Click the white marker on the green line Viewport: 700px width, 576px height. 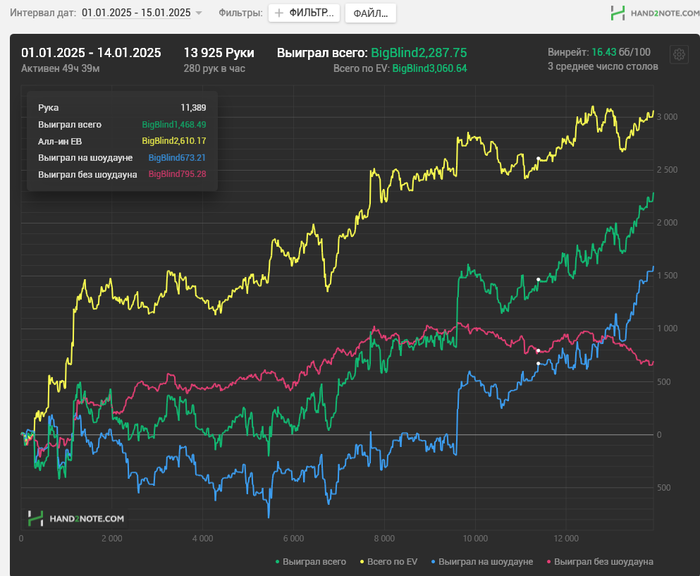(538, 280)
